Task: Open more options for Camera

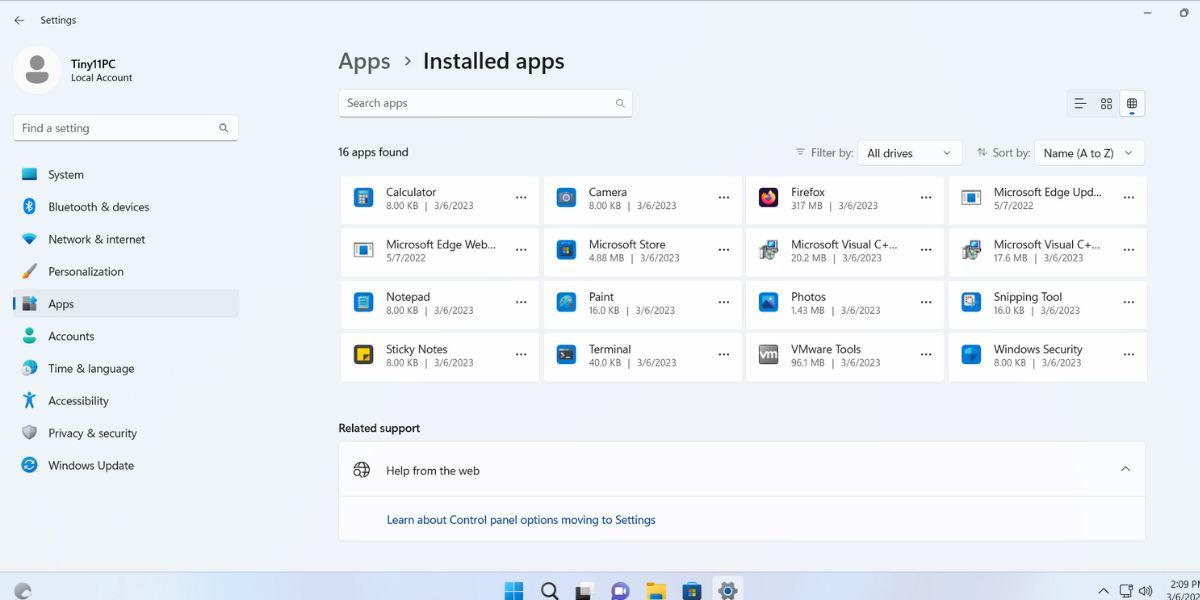Action: point(724,198)
